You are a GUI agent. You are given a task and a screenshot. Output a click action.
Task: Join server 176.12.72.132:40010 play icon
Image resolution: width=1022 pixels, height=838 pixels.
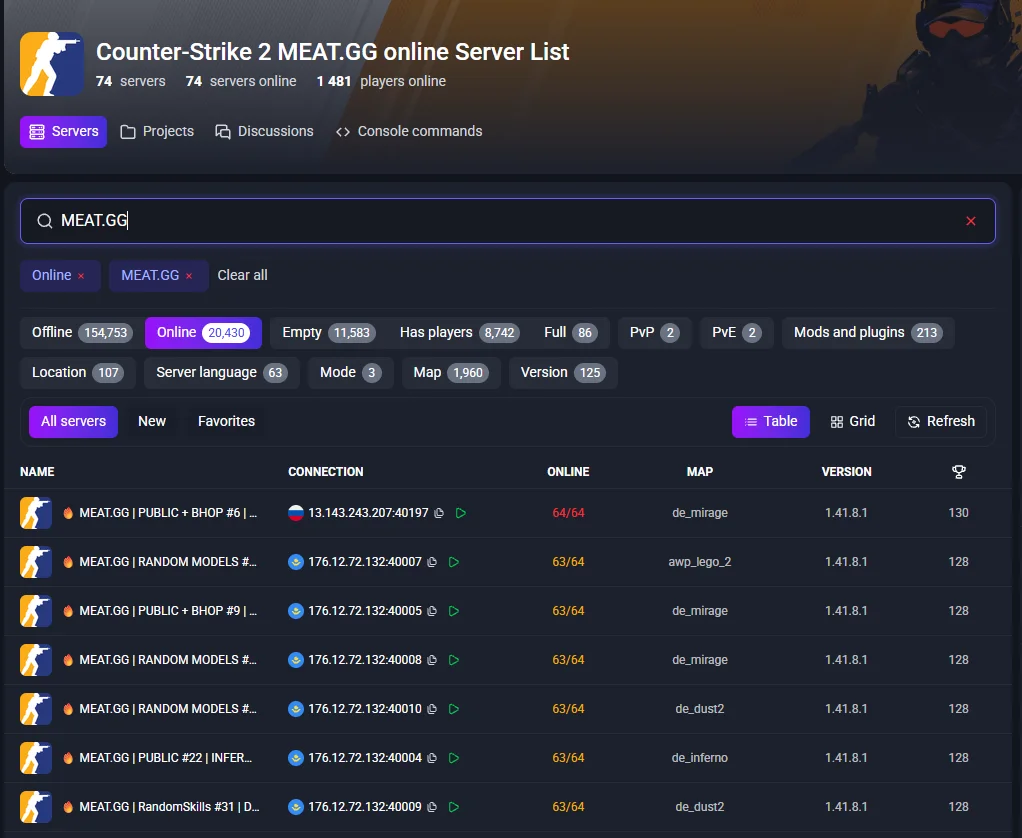tap(454, 709)
